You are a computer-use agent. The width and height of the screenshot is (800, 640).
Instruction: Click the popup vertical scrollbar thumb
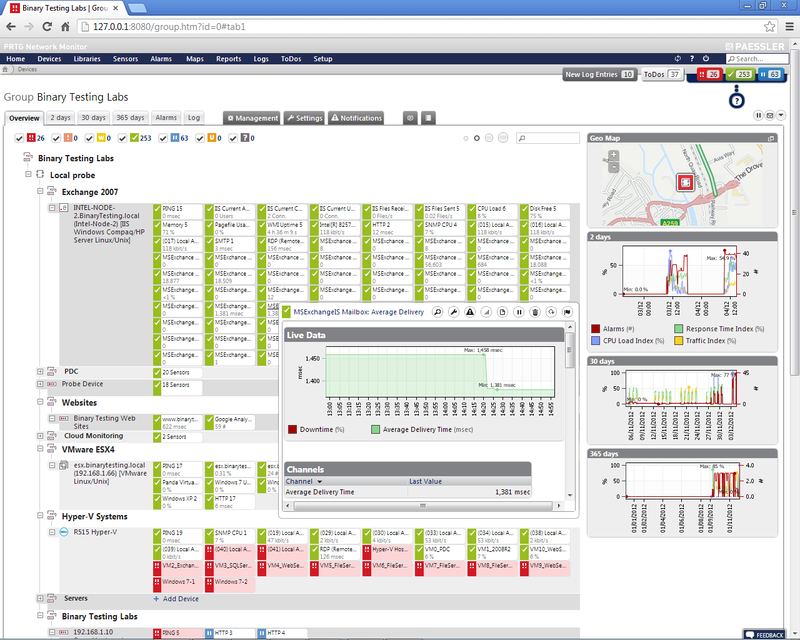(569, 350)
